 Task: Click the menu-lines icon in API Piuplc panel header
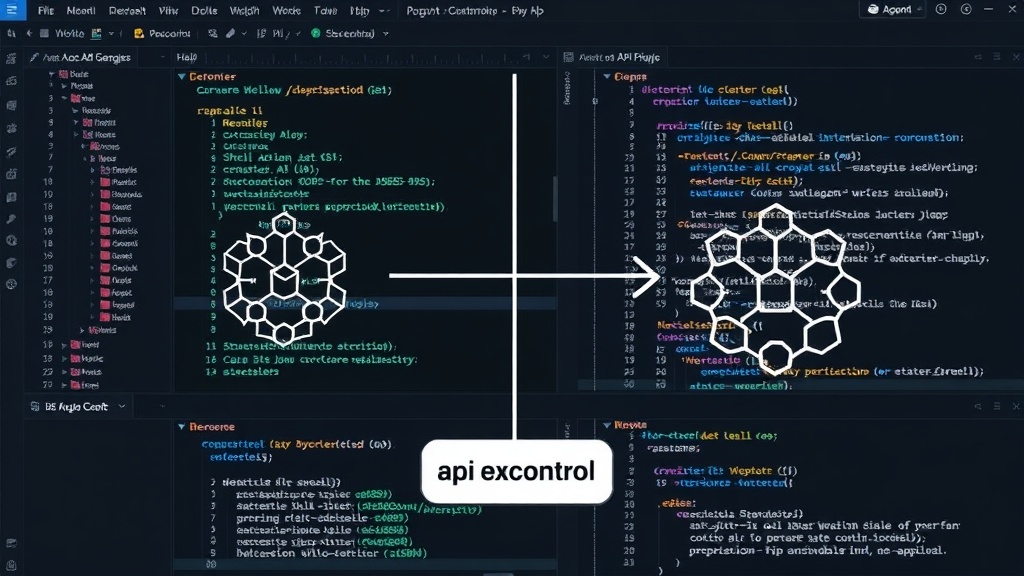(997, 57)
